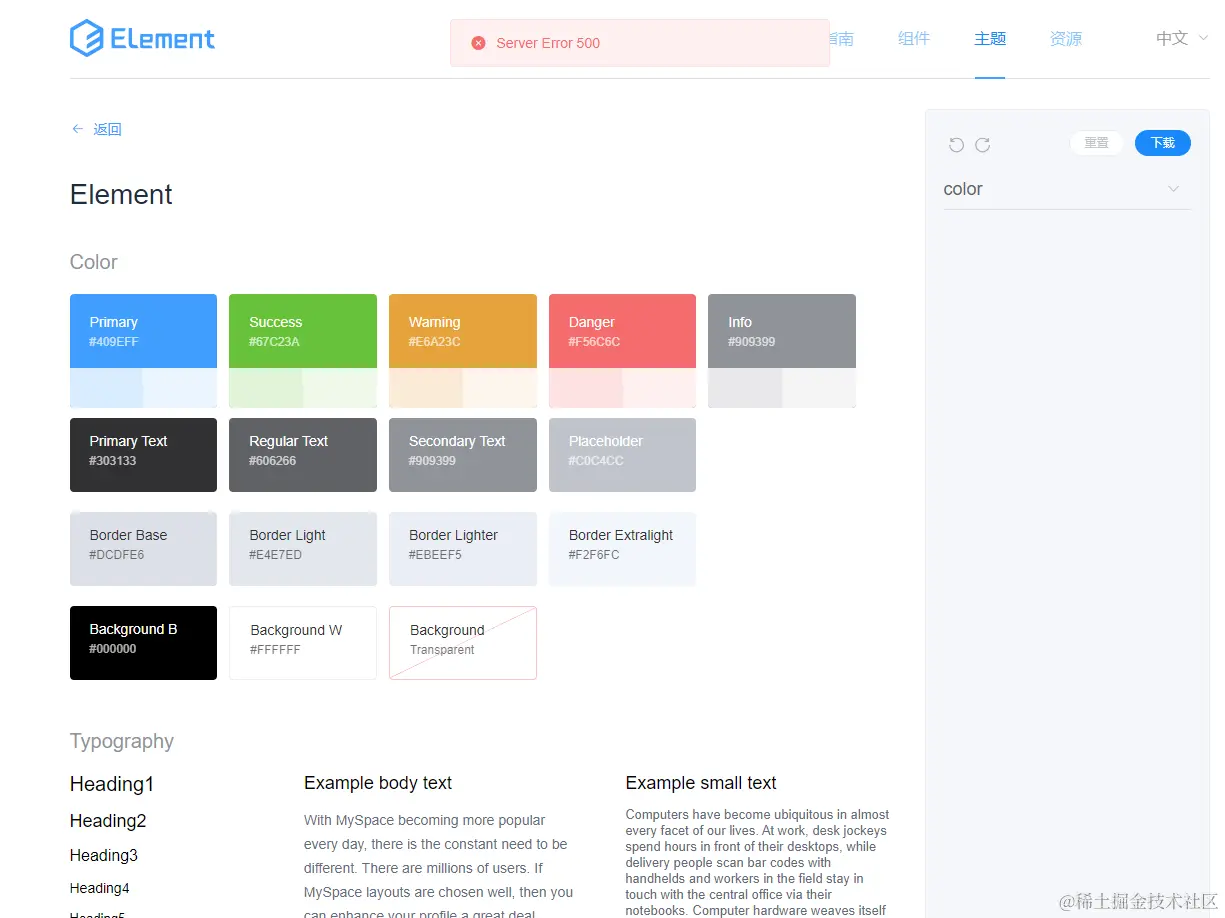1225x918 pixels.
Task: Click the Typography section heading
Action: click(122, 741)
